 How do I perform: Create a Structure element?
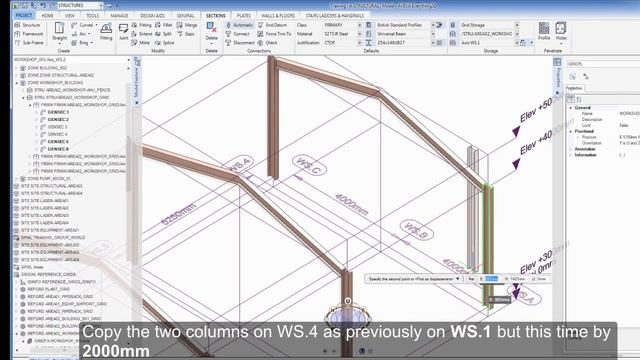[28, 25]
